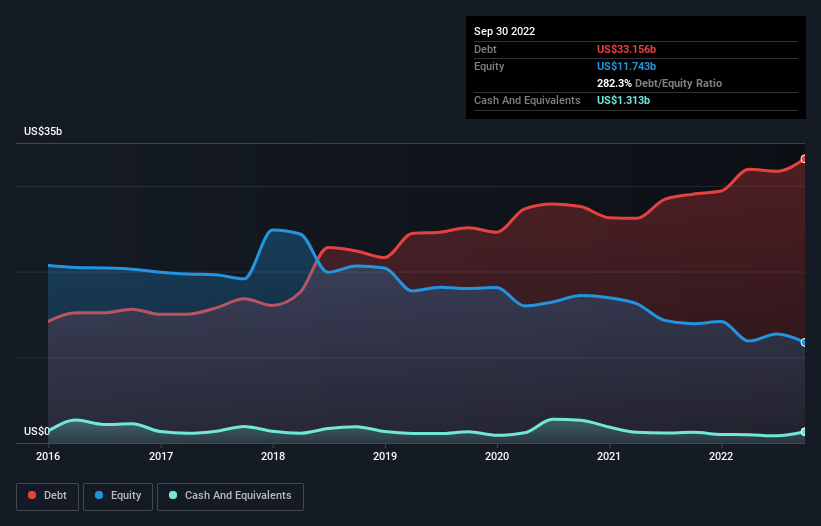Click the US$1.313b cash value
The height and width of the screenshot is (526, 821).
623,100
